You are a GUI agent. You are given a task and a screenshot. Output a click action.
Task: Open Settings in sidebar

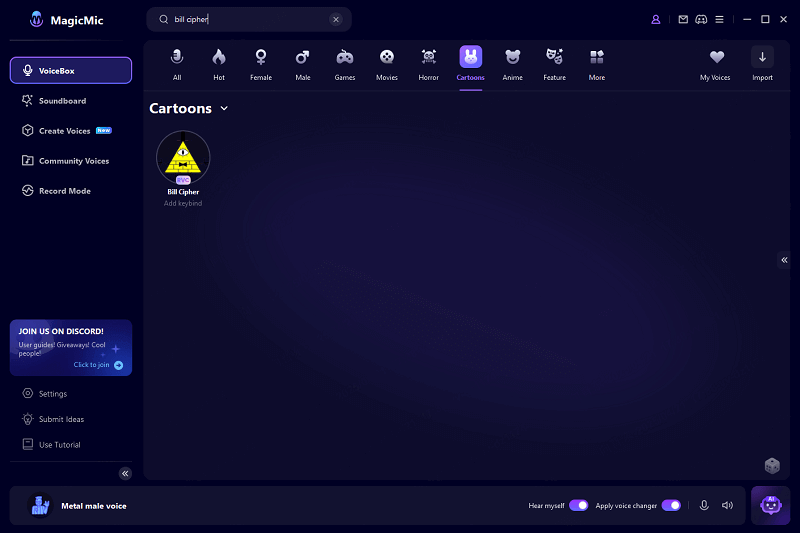point(45,394)
